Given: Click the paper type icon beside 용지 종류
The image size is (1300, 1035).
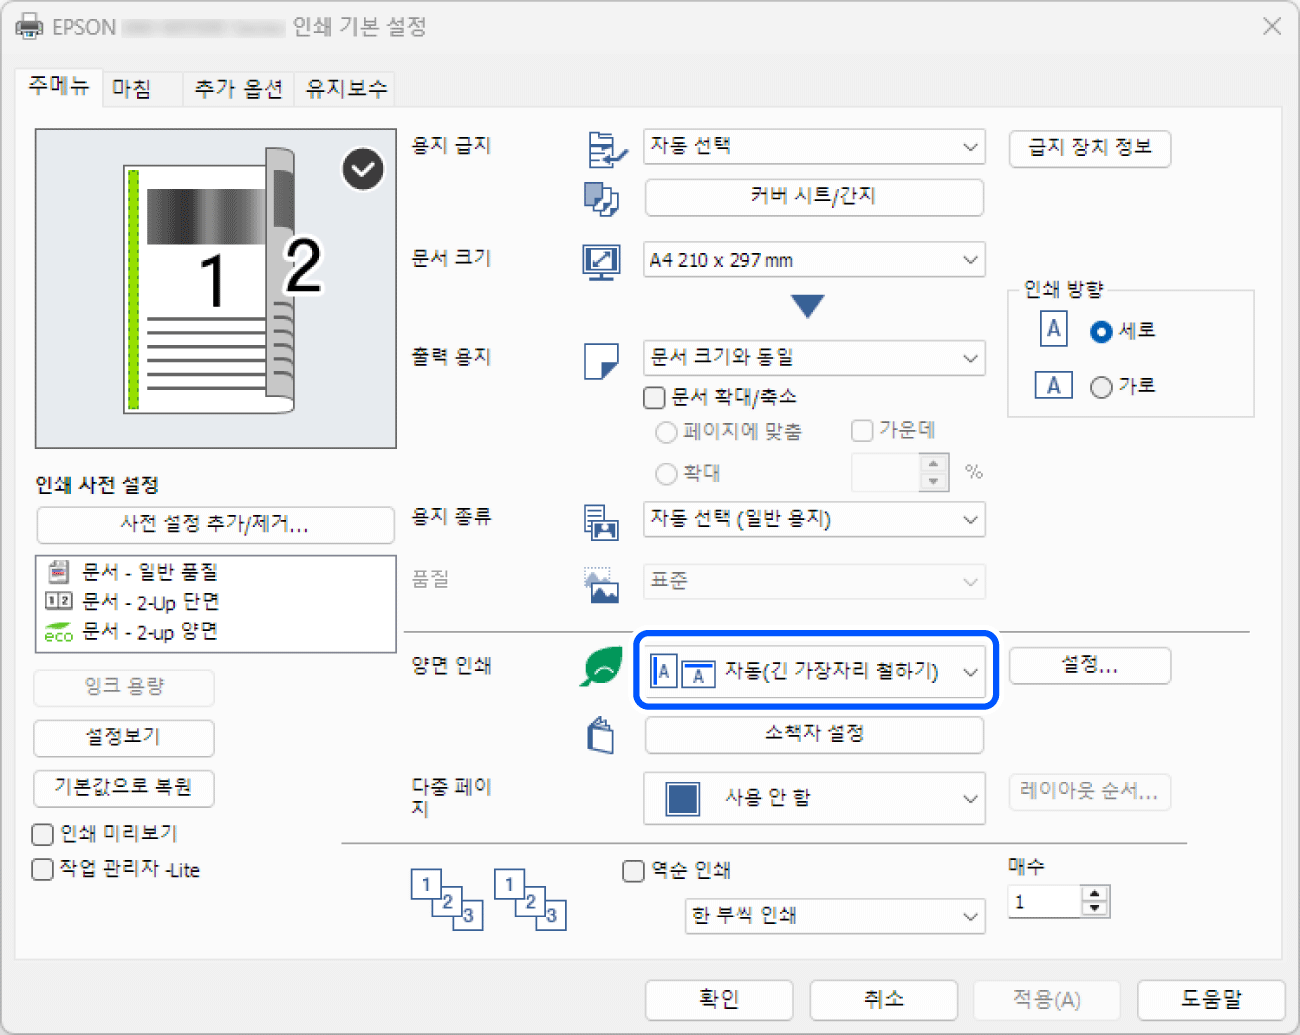Looking at the screenshot, I should [601, 521].
